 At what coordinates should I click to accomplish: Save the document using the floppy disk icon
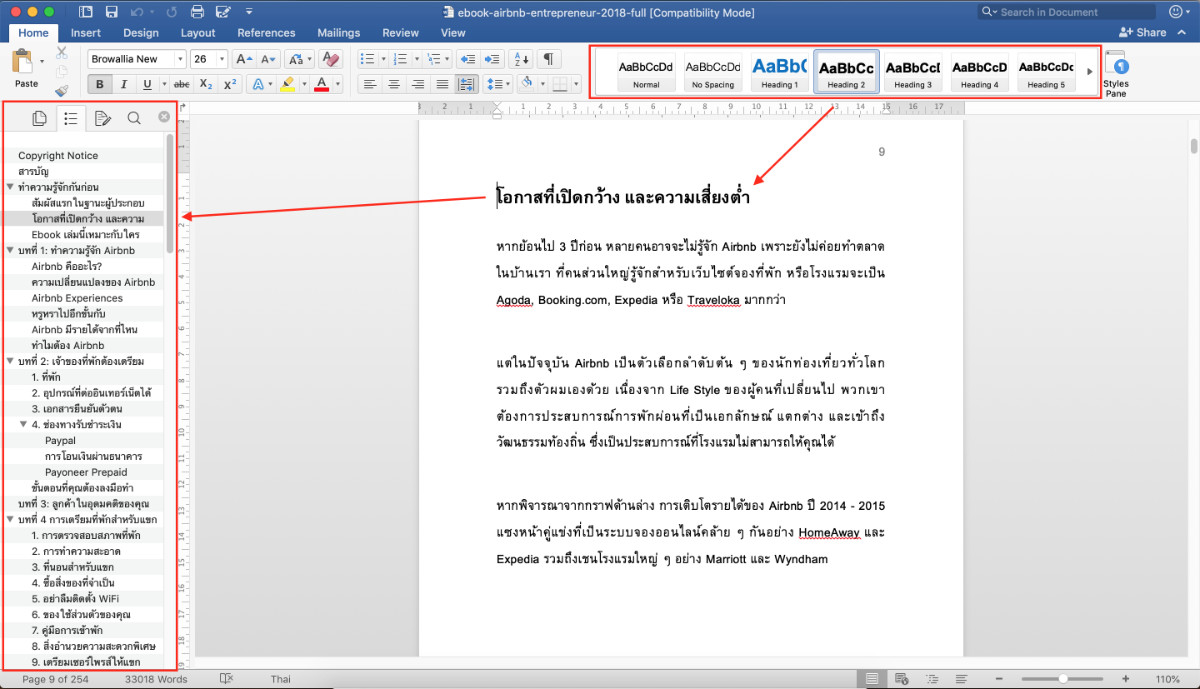tap(111, 12)
